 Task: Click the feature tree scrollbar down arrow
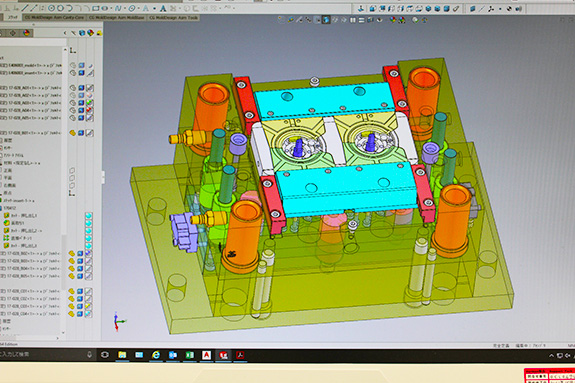tap(63, 333)
